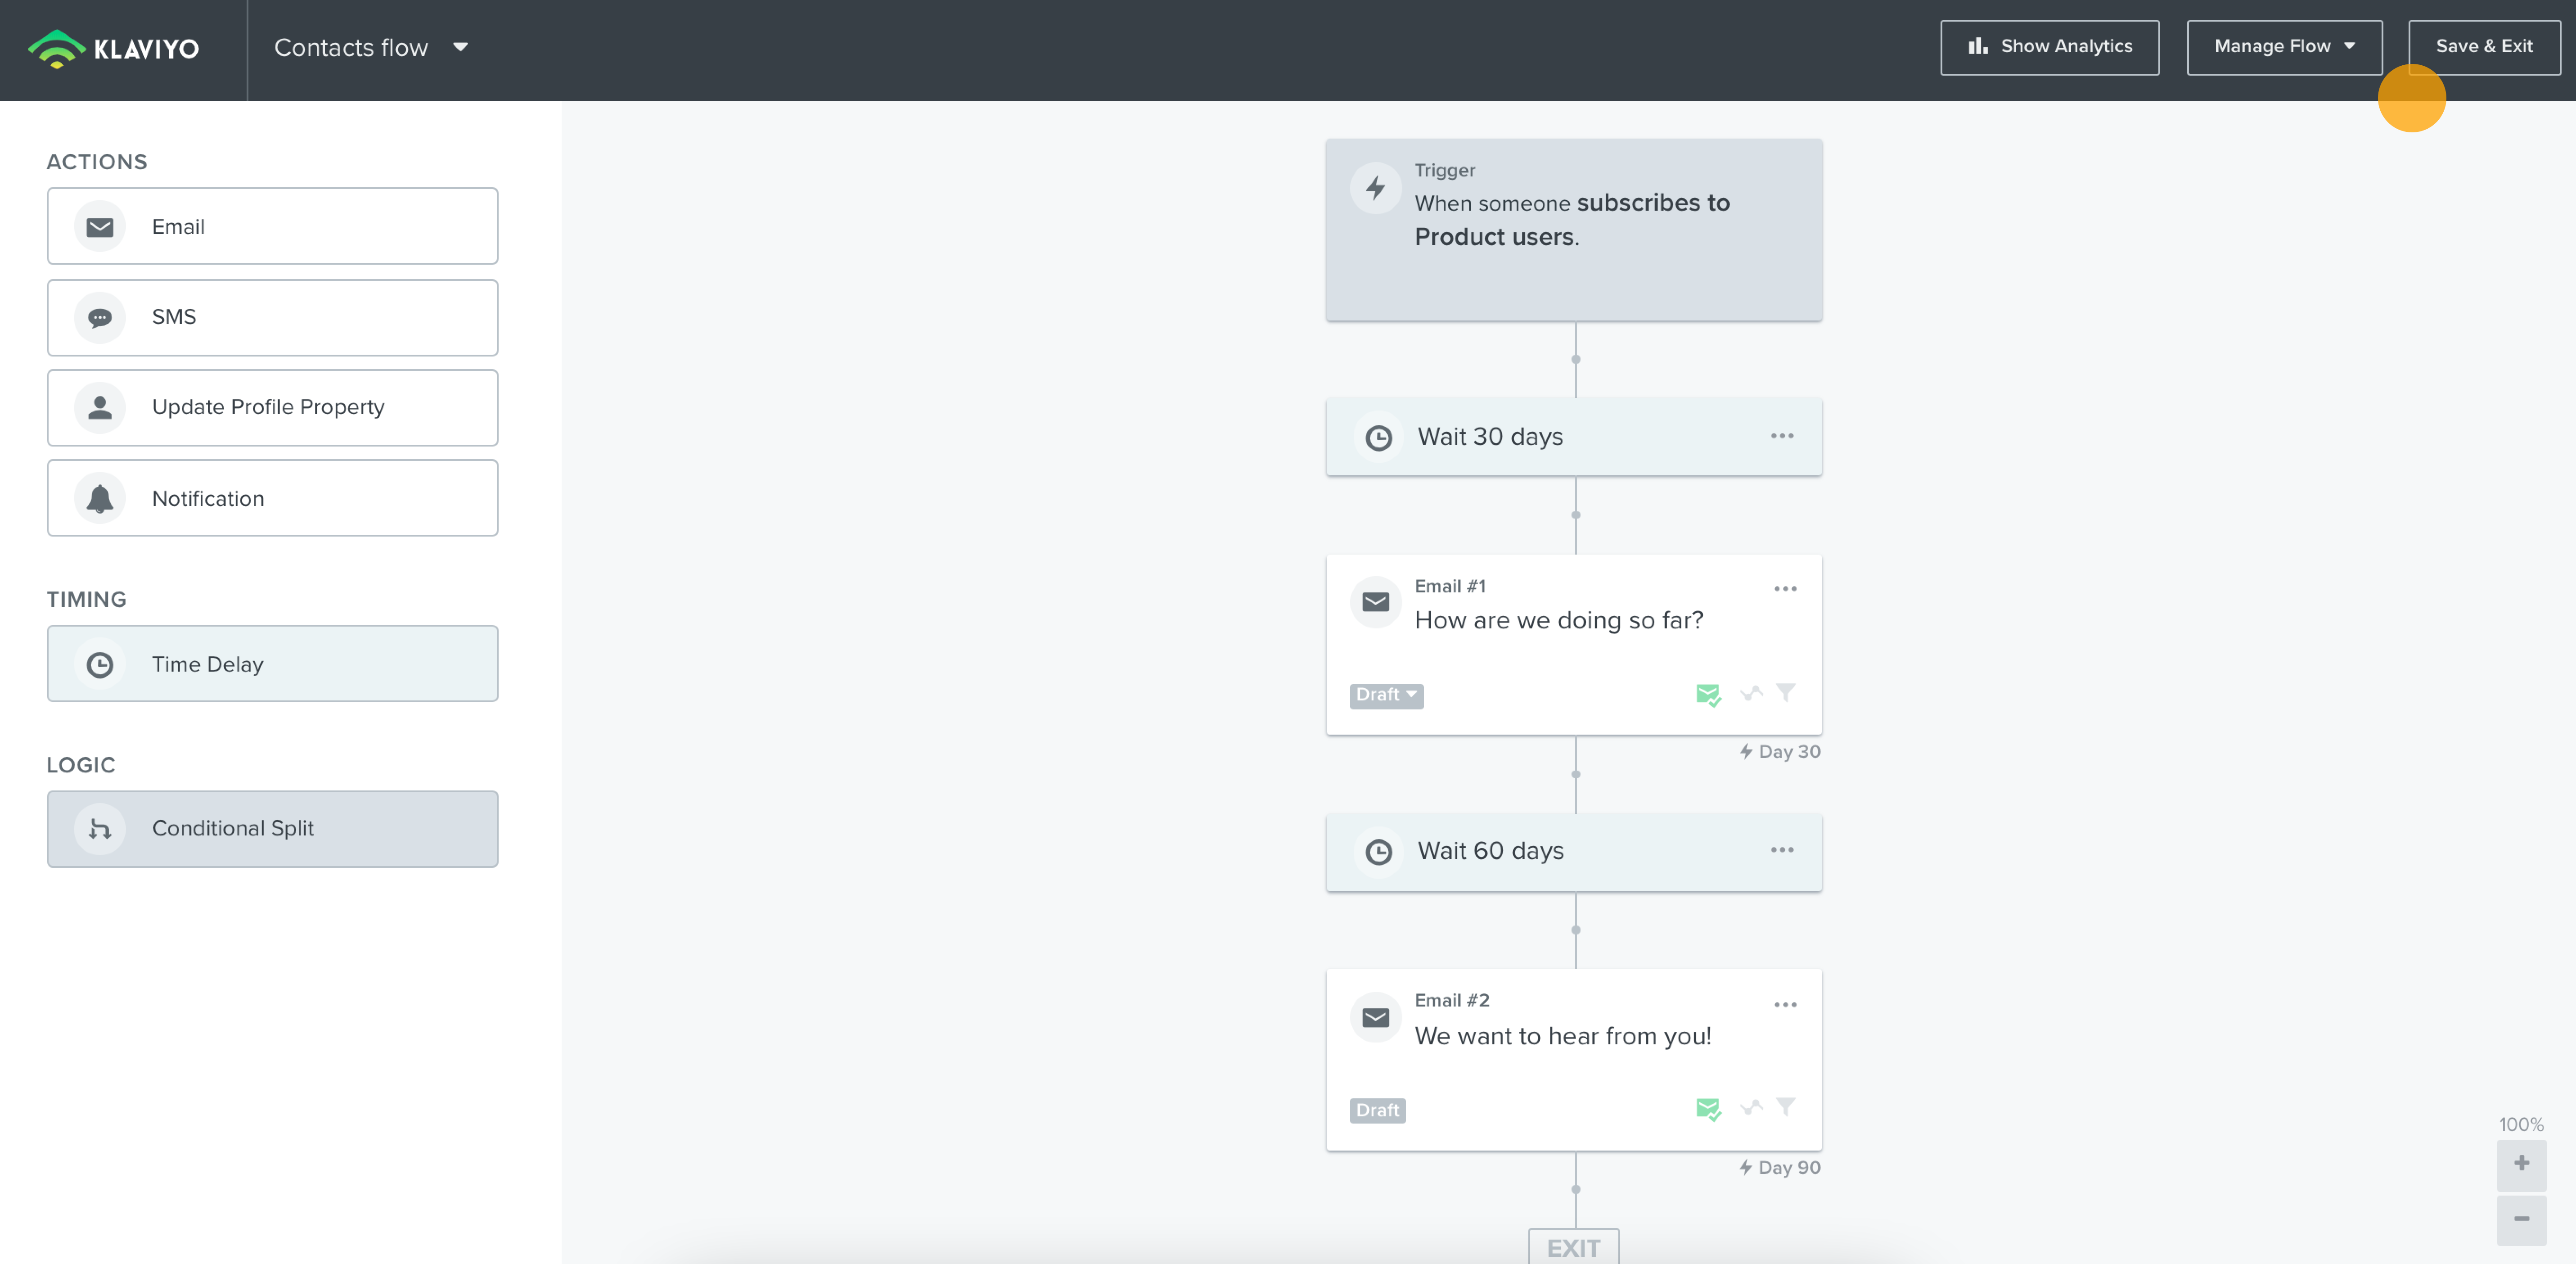
Task: Open the Contacts flow dropdown arrow
Action: (x=460, y=47)
